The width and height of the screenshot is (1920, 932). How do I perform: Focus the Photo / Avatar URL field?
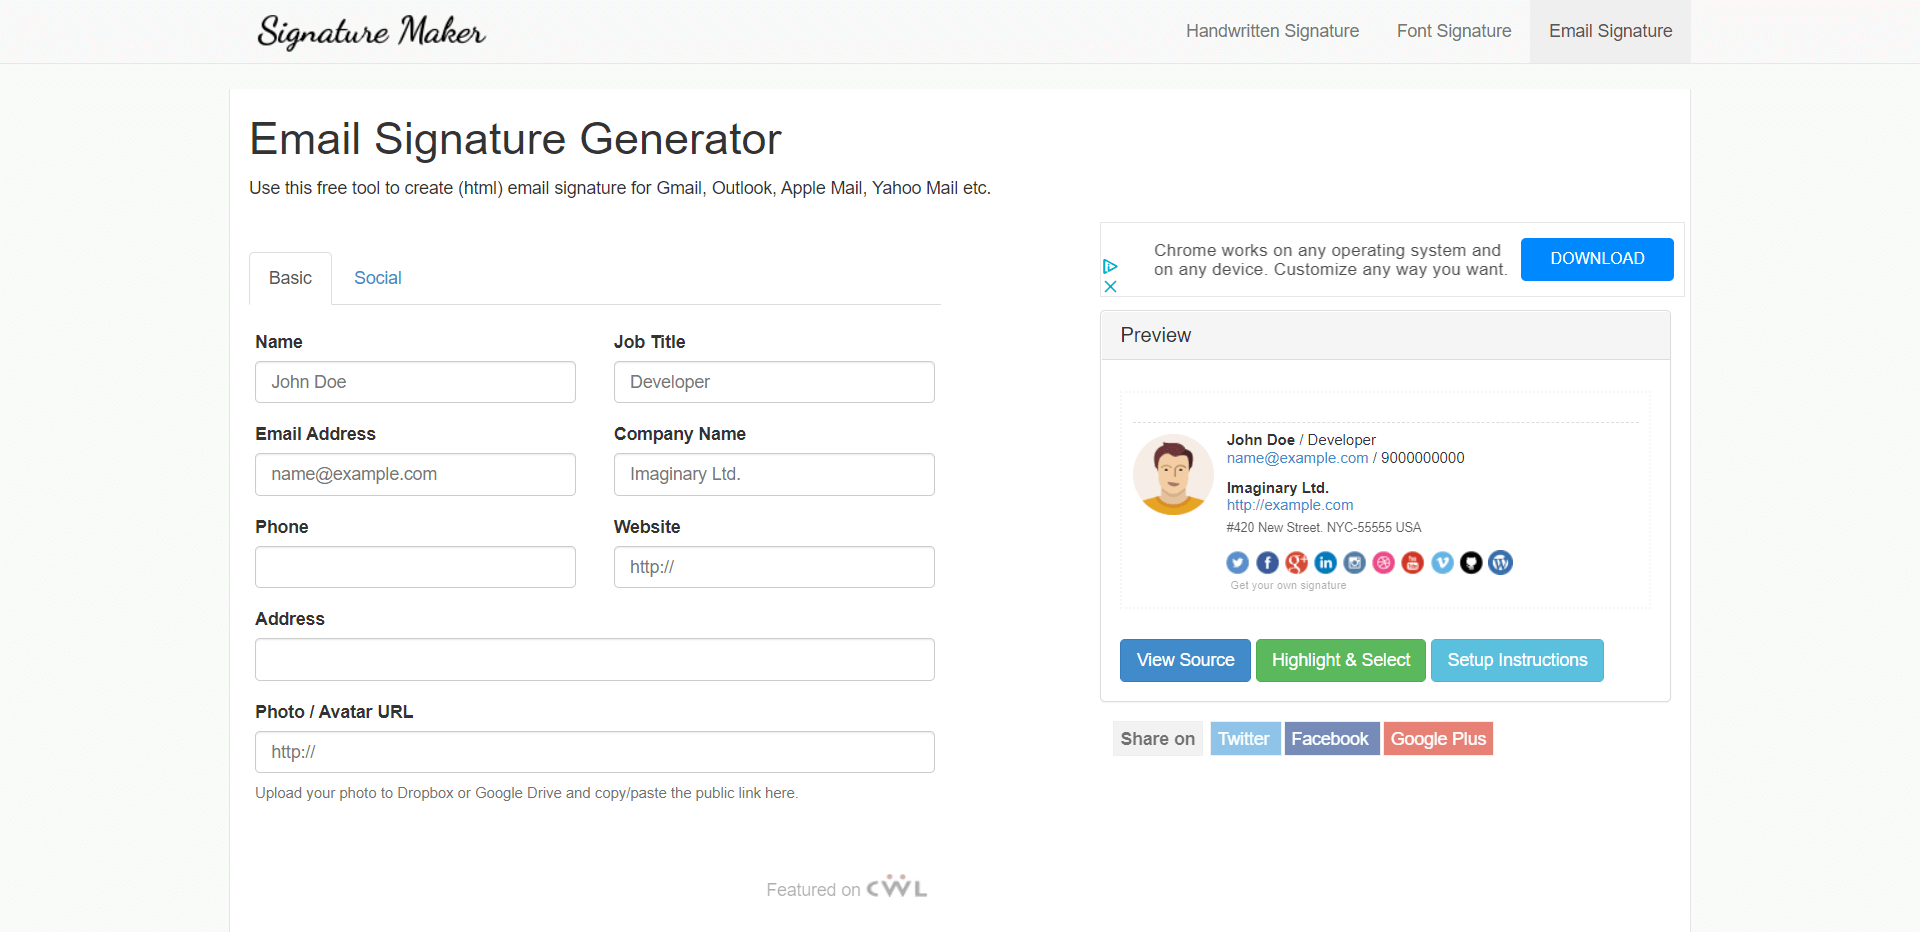tap(594, 752)
